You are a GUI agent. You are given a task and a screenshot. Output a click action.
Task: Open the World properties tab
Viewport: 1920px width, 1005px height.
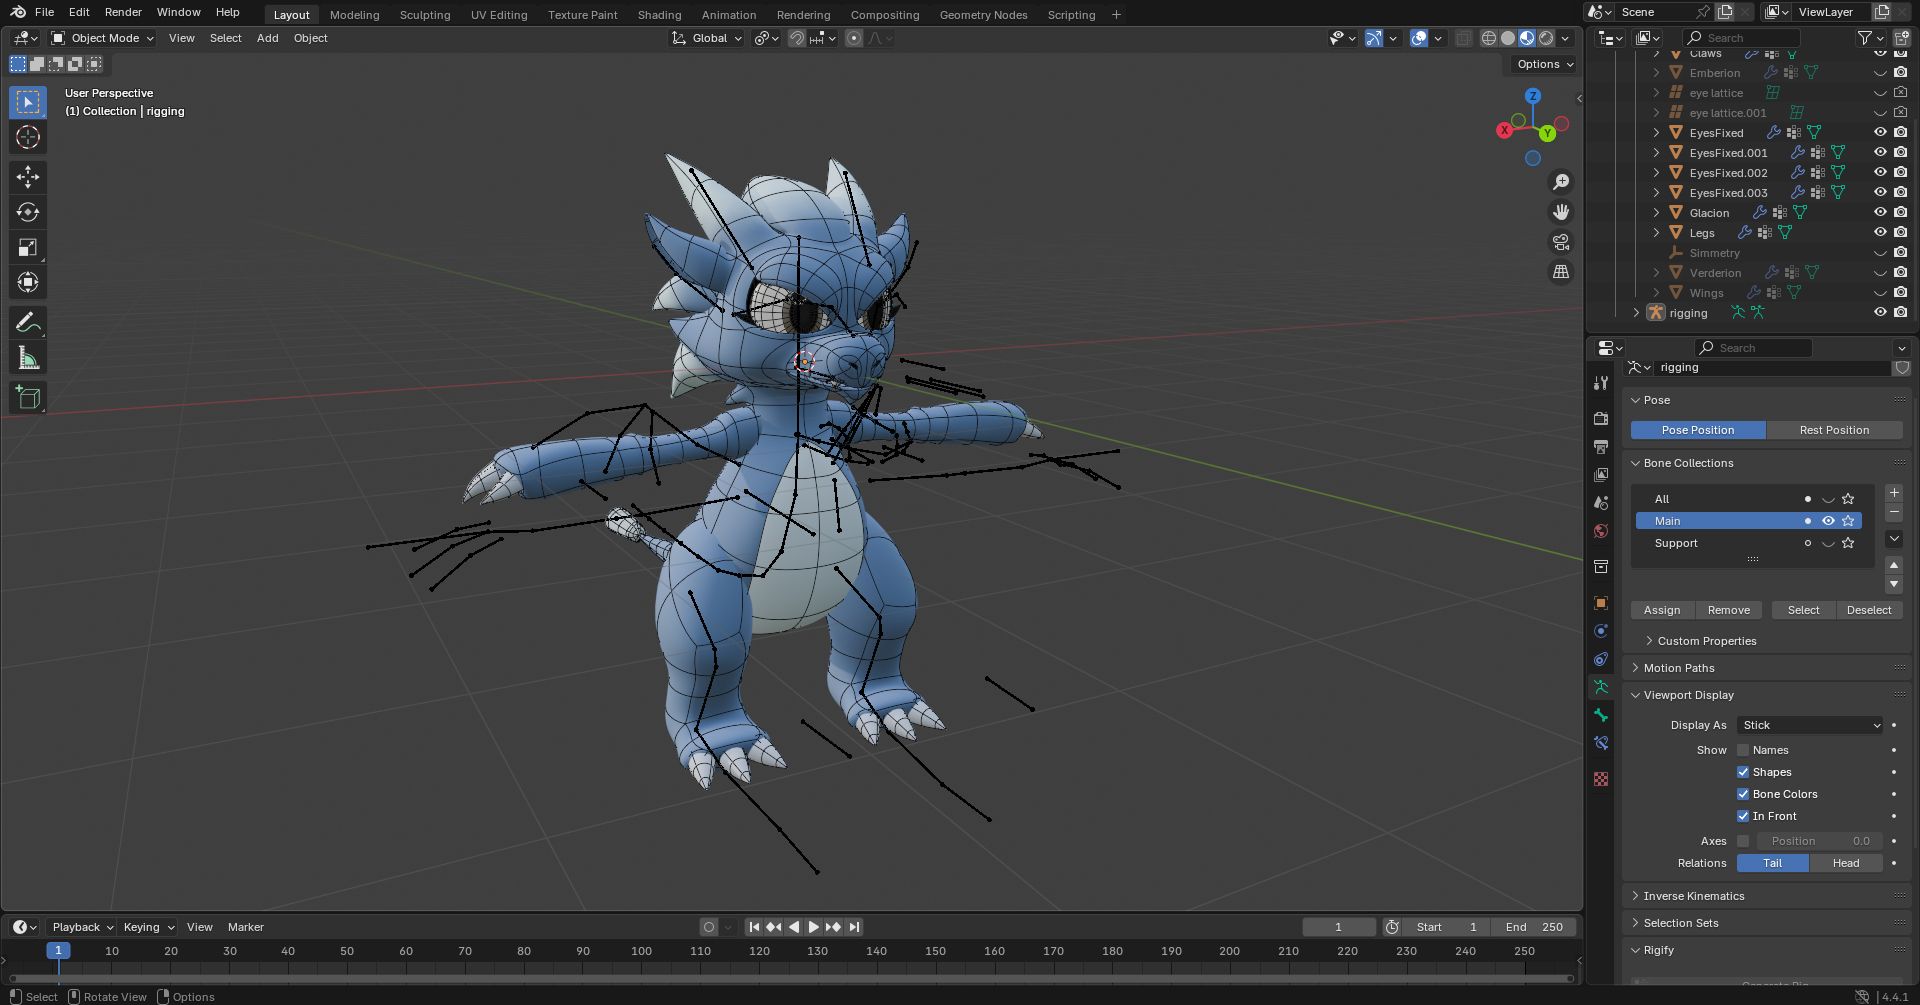click(x=1601, y=530)
